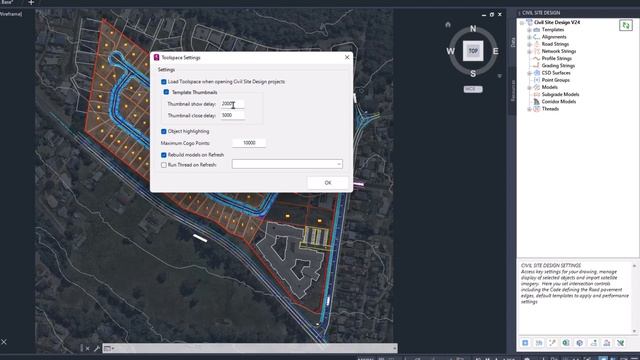Click the Road Strings icon in tree
Image resolution: width=640 pixels, height=360 pixels.
point(537,44)
